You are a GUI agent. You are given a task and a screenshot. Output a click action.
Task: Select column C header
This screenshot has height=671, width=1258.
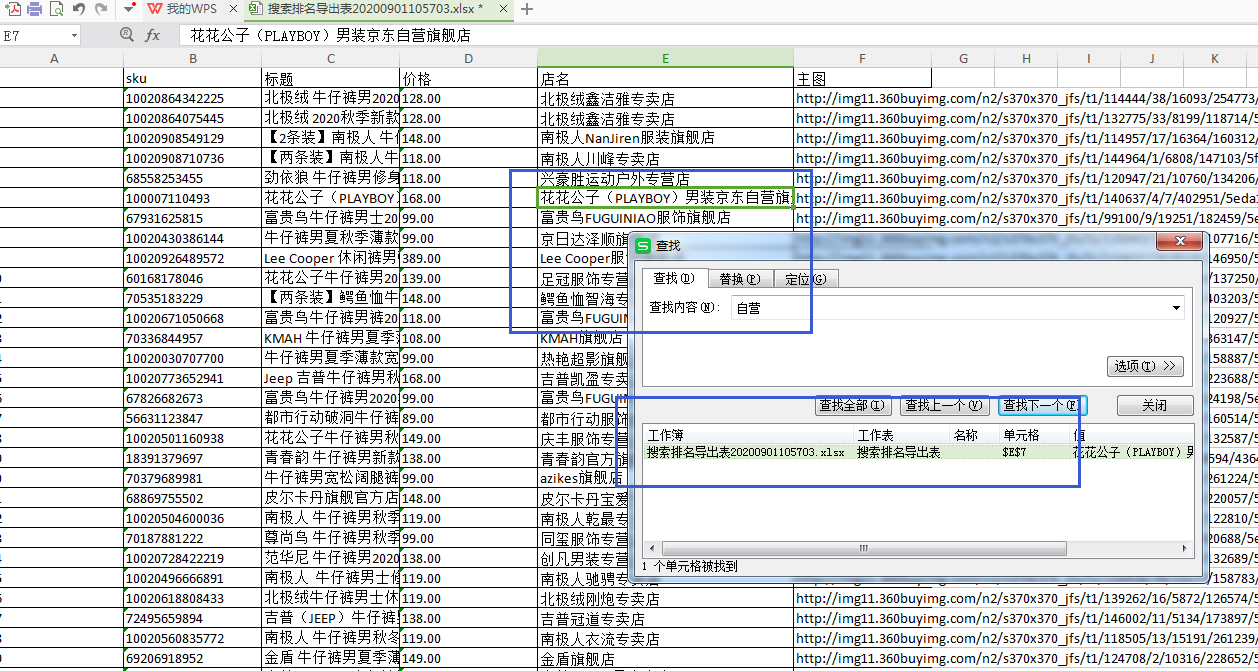(330, 59)
